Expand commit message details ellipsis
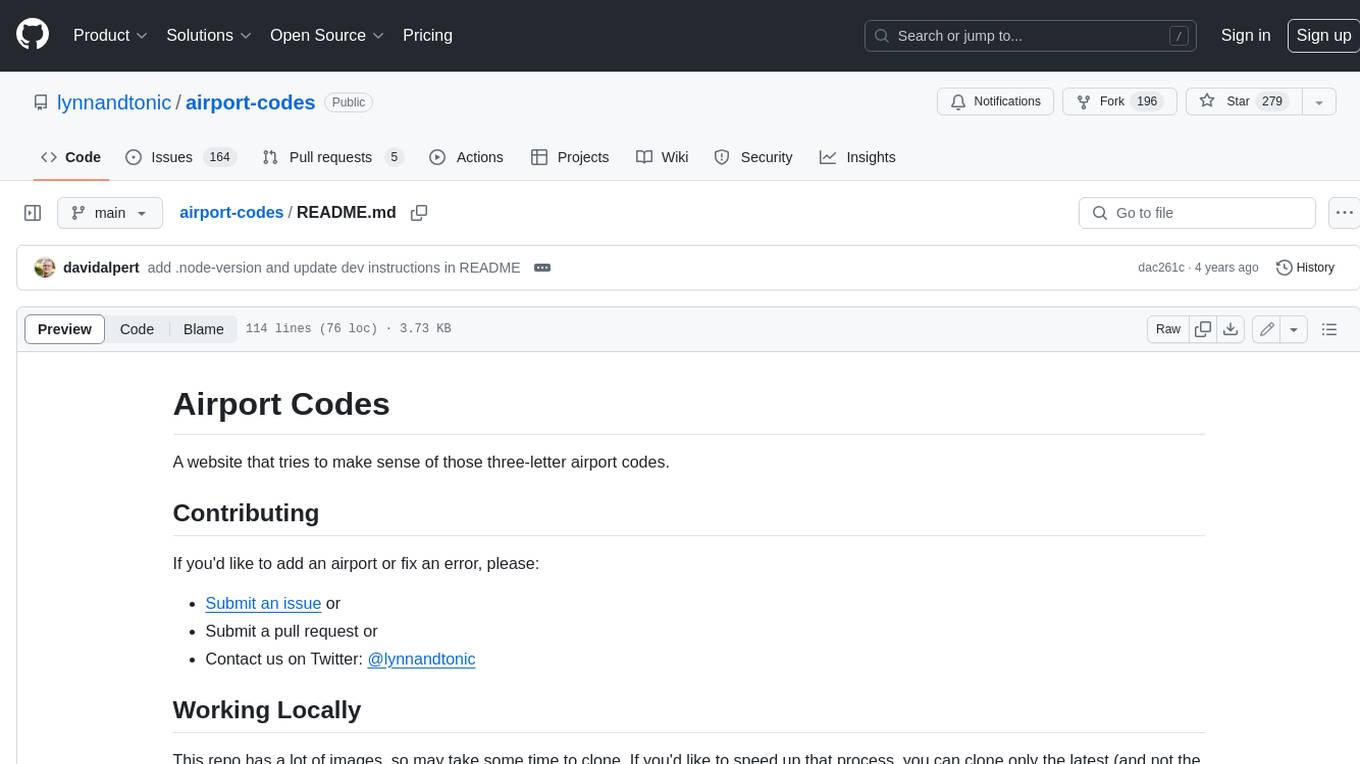This screenshot has height=764, width=1360. 542,267
